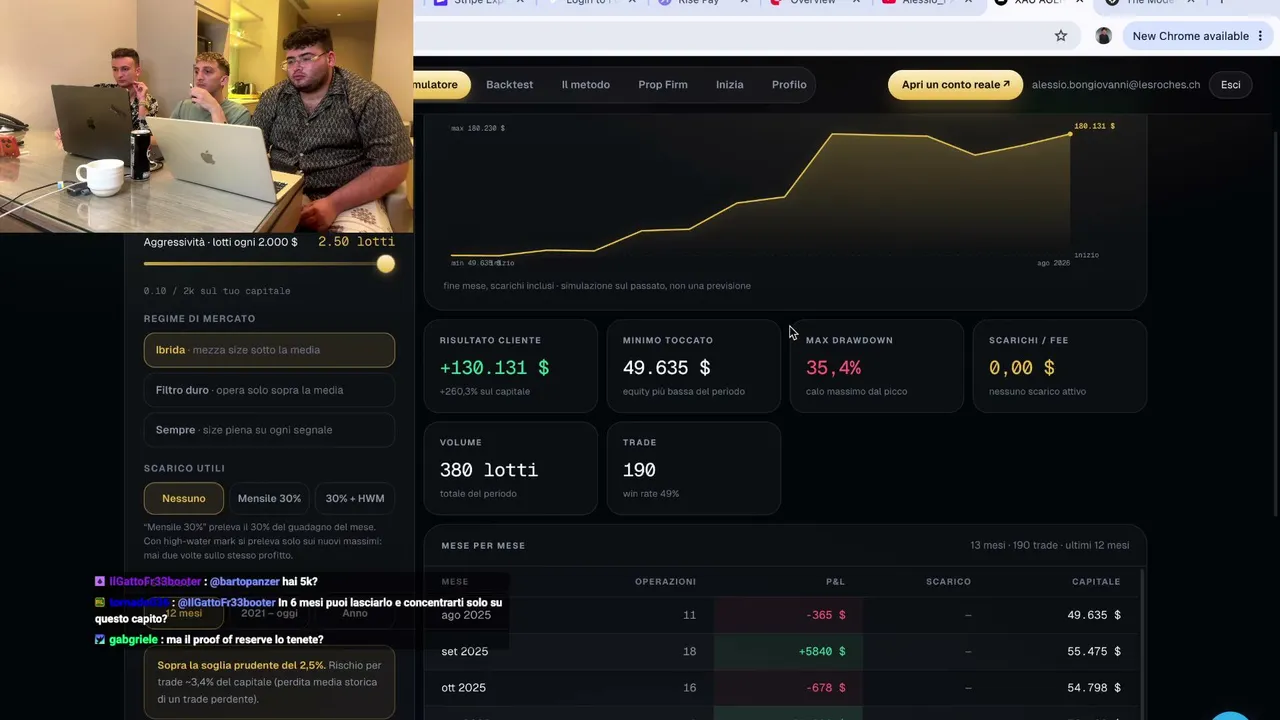The height and width of the screenshot is (720, 1280).
Task: Click the Capitale column header
Action: 1096,582
